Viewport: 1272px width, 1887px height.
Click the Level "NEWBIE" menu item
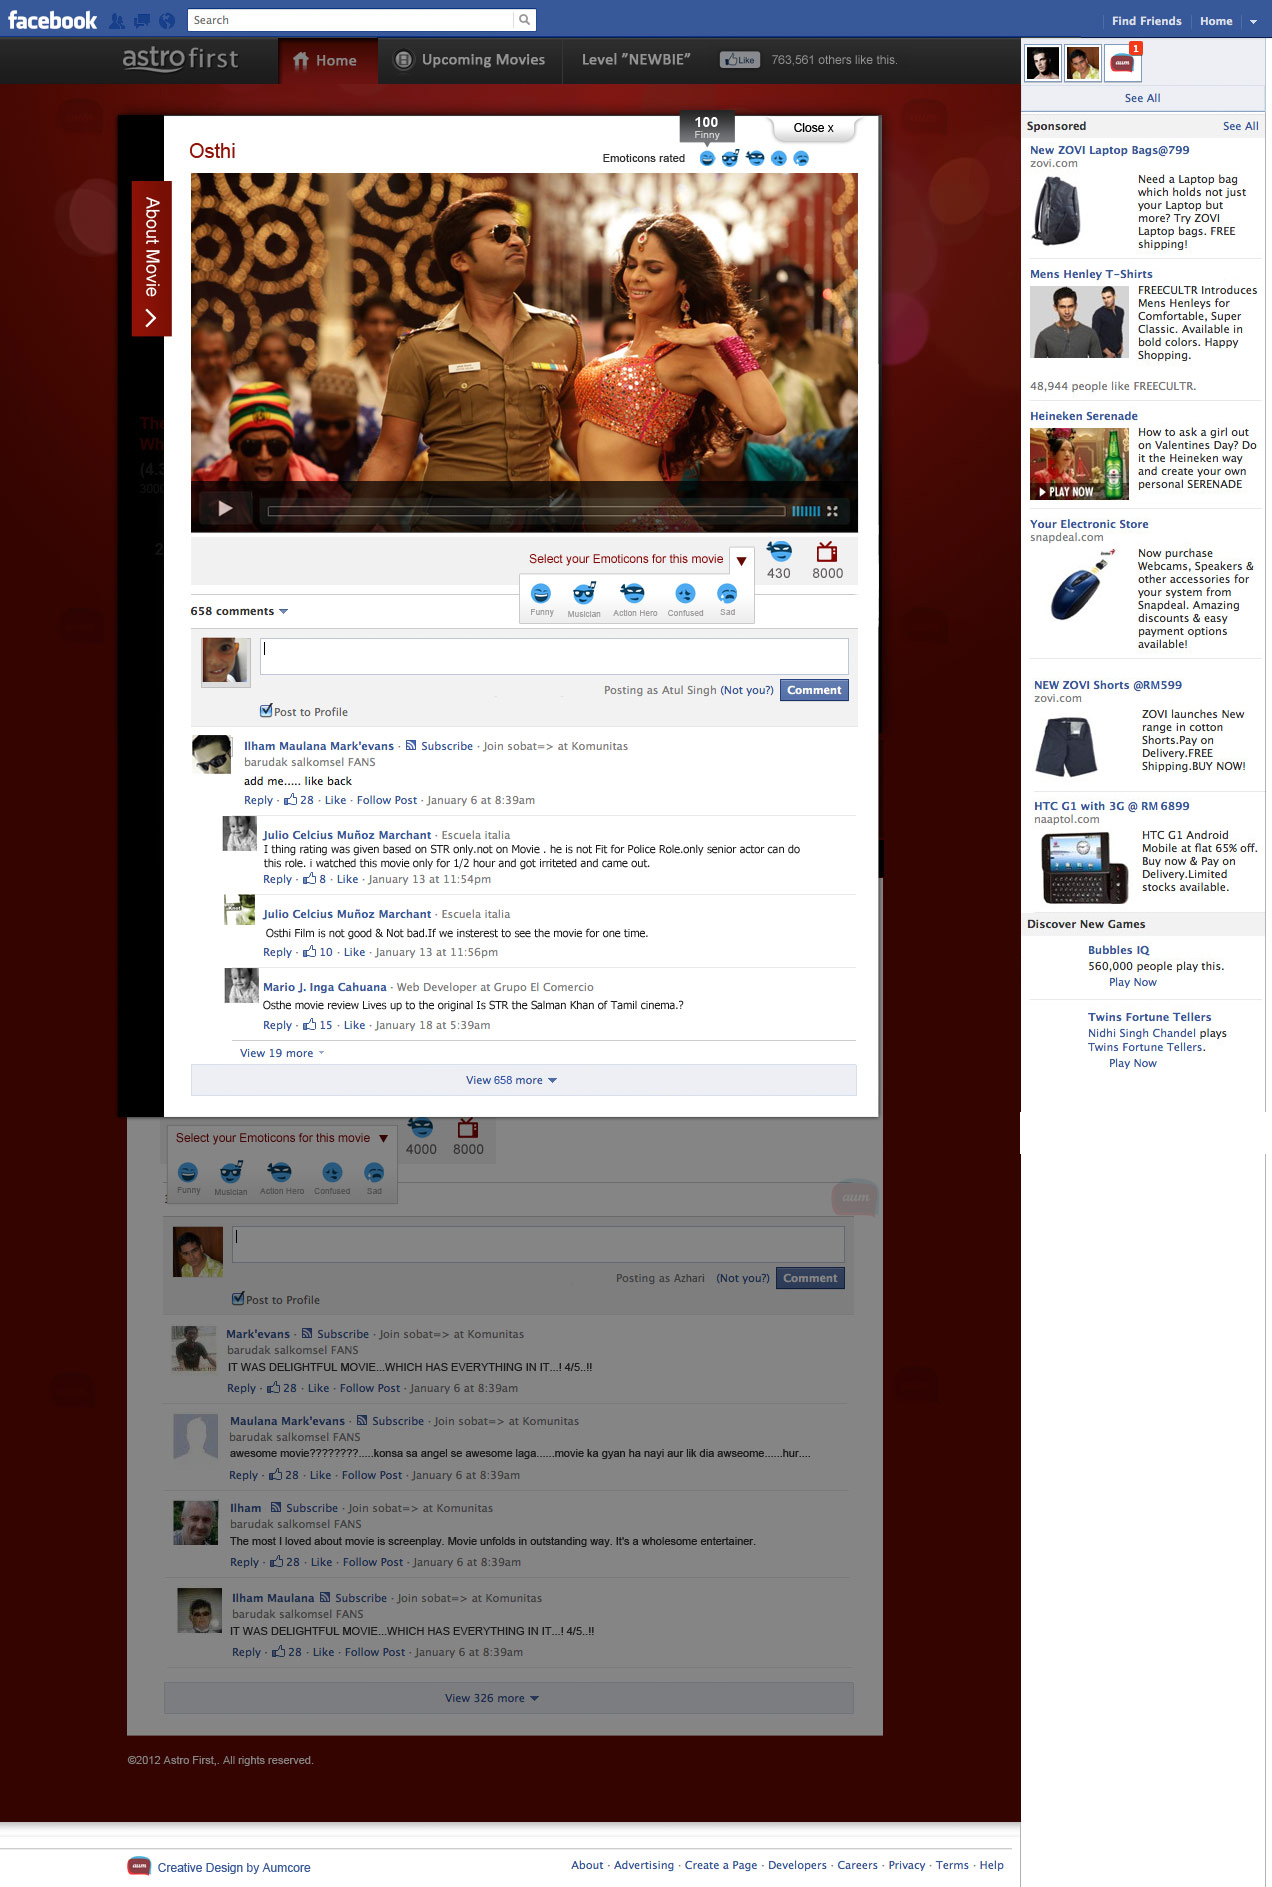pyautogui.click(x=636, y=60)
